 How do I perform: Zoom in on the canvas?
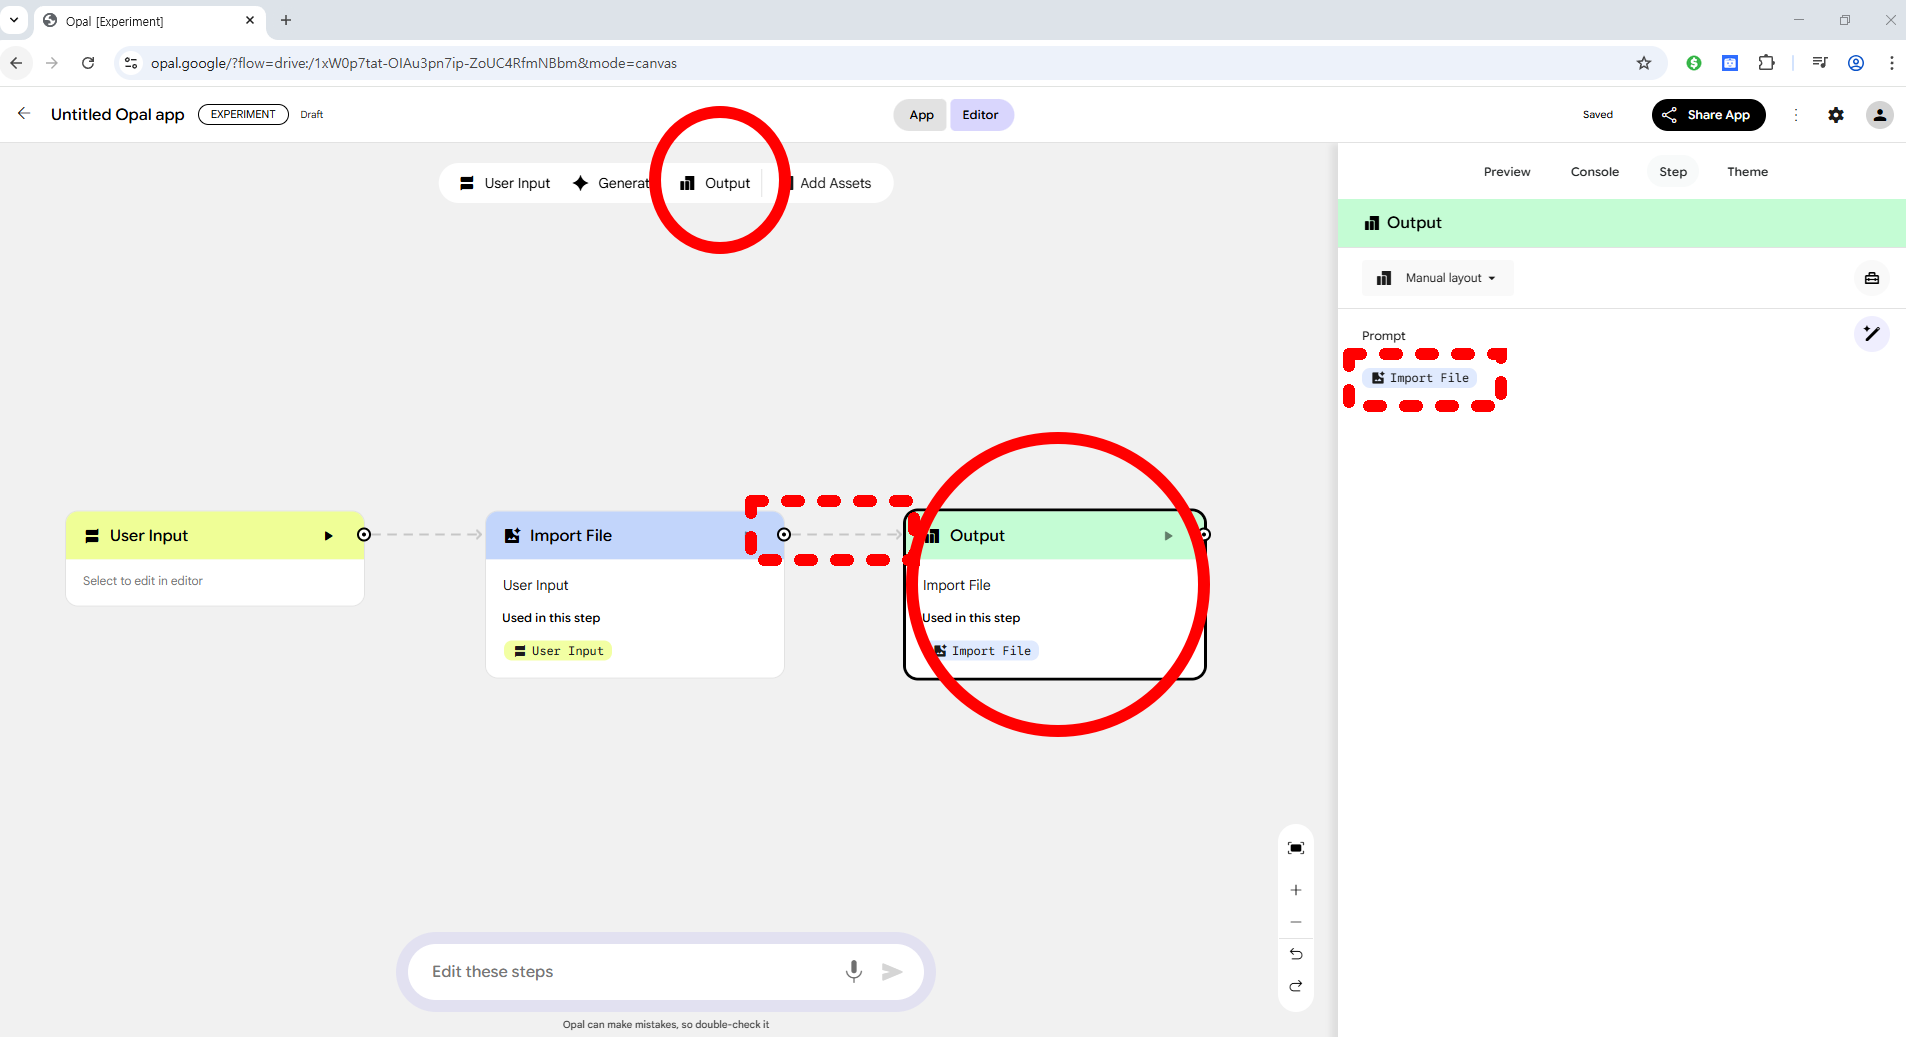(x=1296, y=890)
